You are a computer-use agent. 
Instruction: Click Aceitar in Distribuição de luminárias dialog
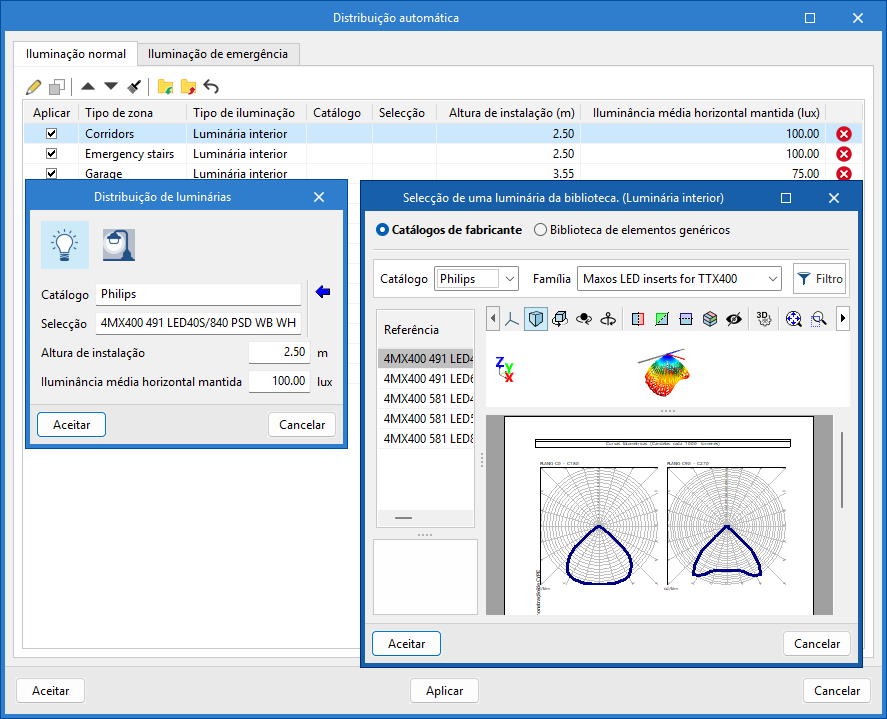pos(71,425)
